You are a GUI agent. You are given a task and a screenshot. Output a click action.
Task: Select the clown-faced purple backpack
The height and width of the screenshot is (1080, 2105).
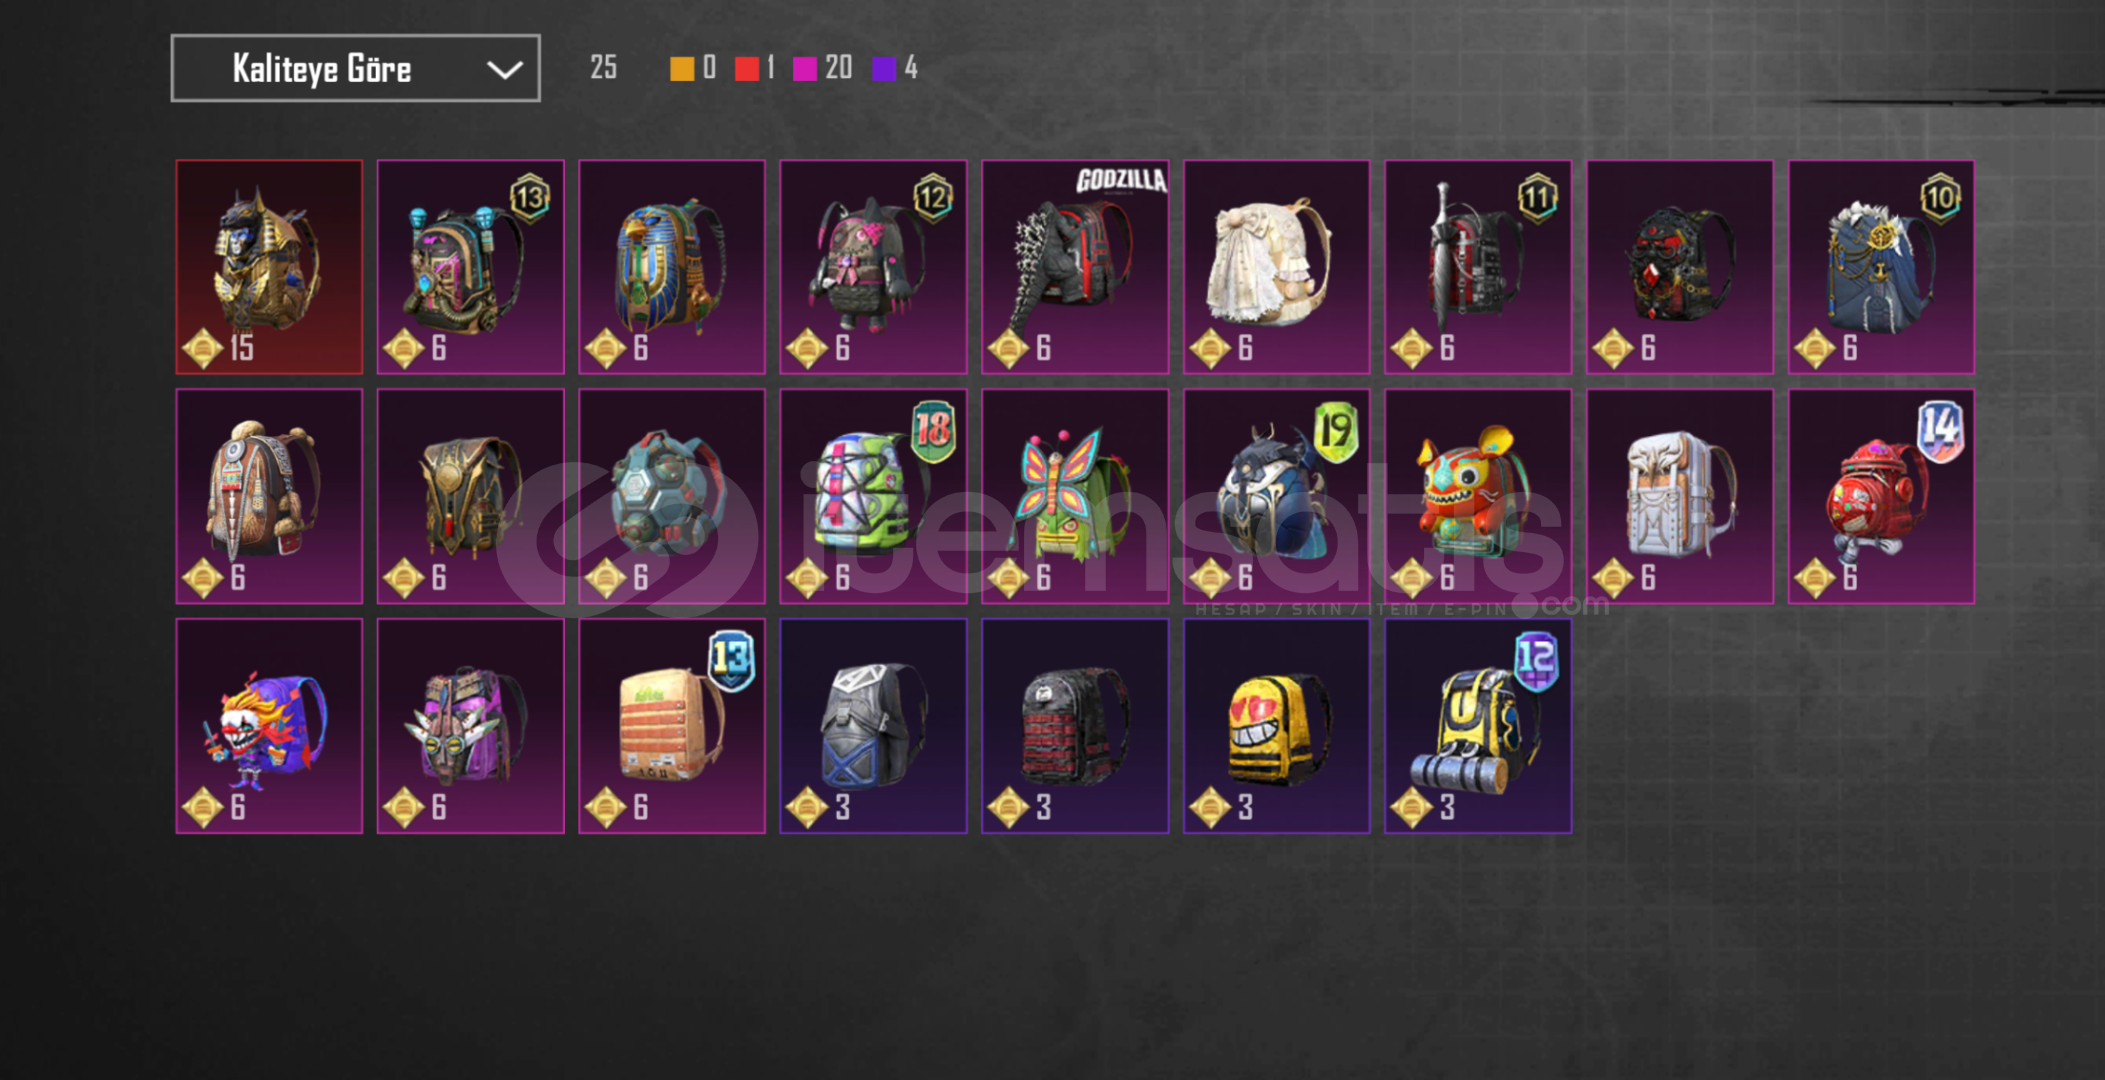click(269, 726)
